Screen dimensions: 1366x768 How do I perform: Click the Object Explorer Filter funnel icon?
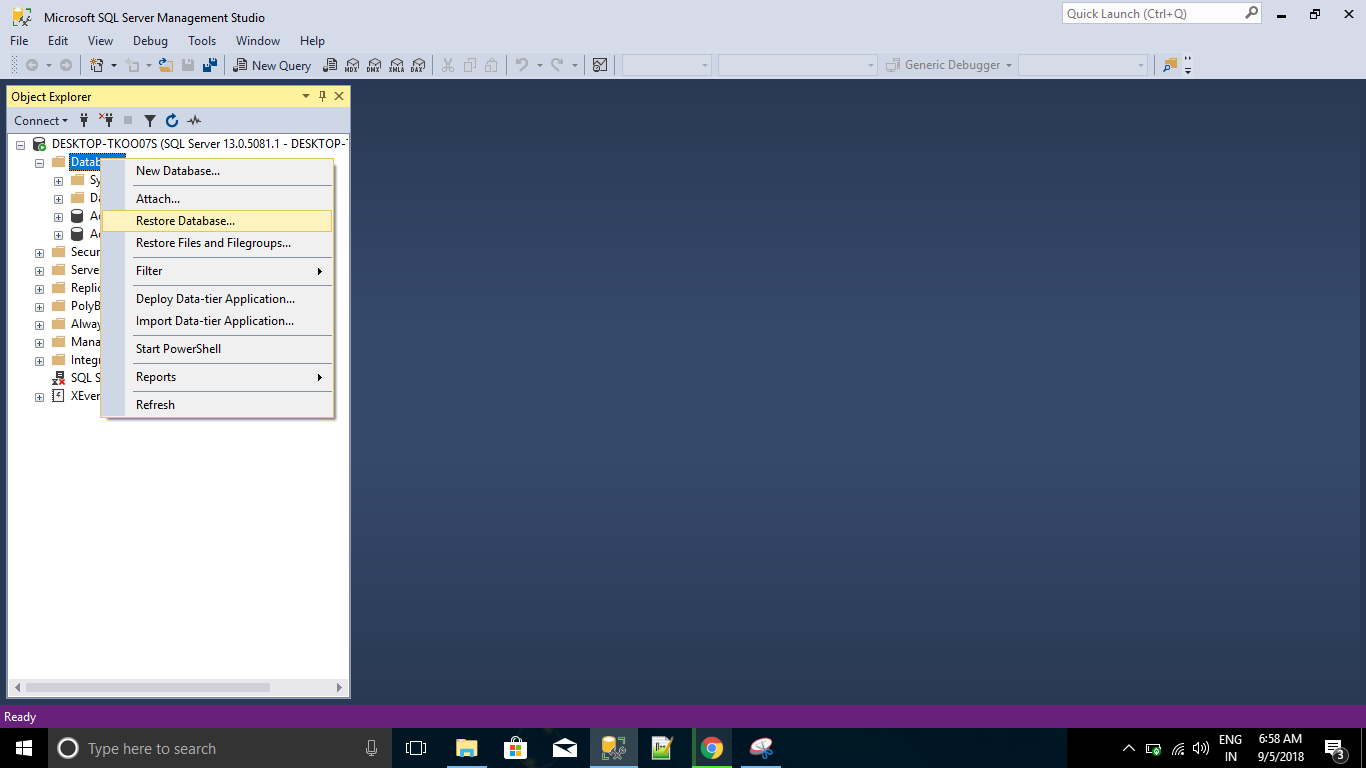[150, 120]
